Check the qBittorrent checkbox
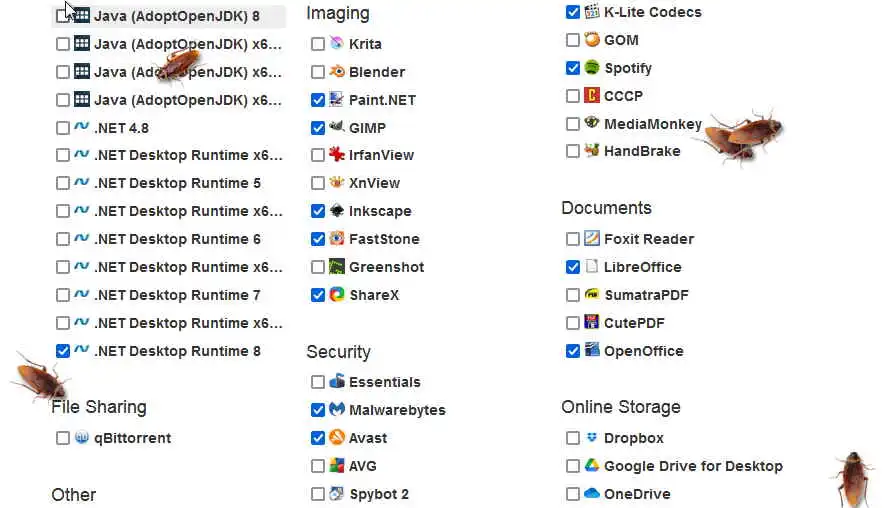The height and width of the screenshot is (508, 896). point(63,438)
